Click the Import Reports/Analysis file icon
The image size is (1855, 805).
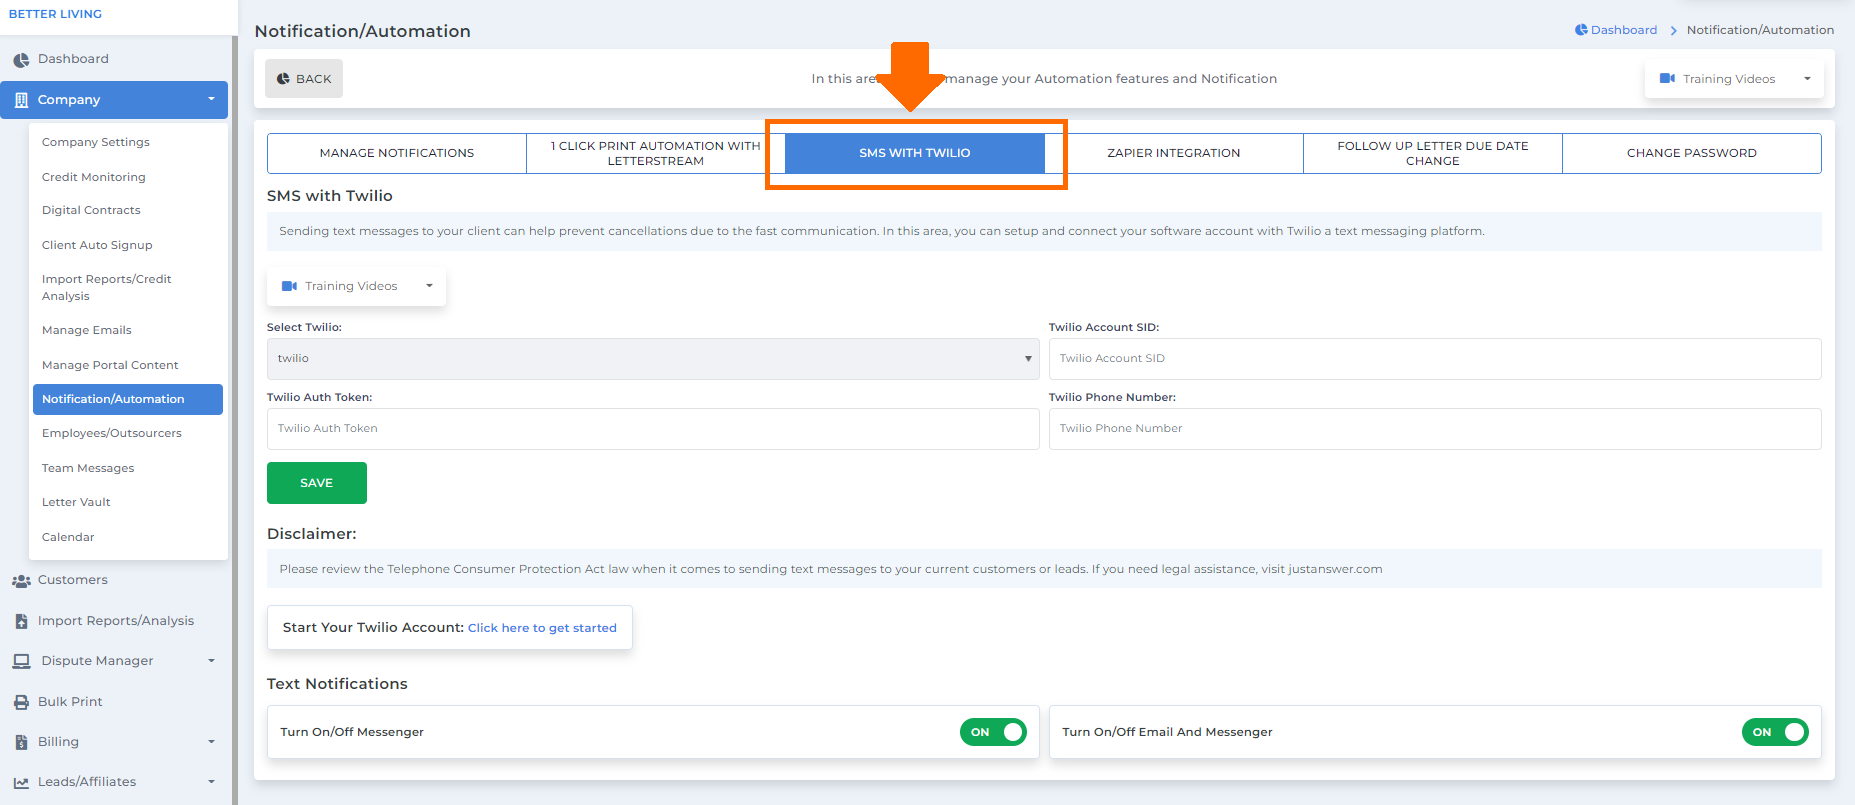[21, 621]
